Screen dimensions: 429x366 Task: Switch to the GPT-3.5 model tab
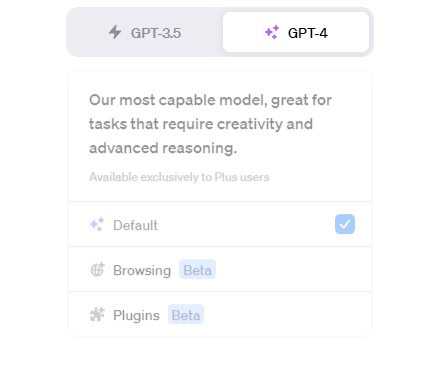pyautogui.click(x=145, y=32)
